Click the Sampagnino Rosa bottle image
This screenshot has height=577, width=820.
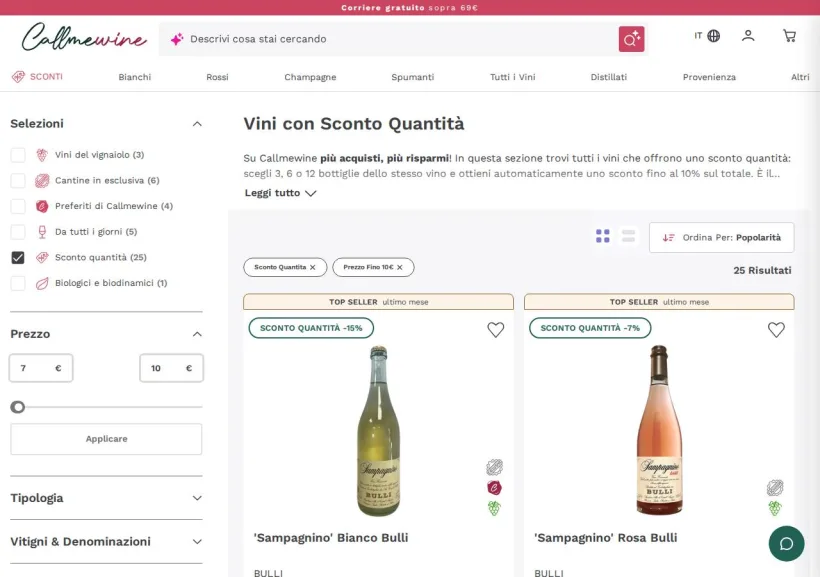(x=659, y=430)
